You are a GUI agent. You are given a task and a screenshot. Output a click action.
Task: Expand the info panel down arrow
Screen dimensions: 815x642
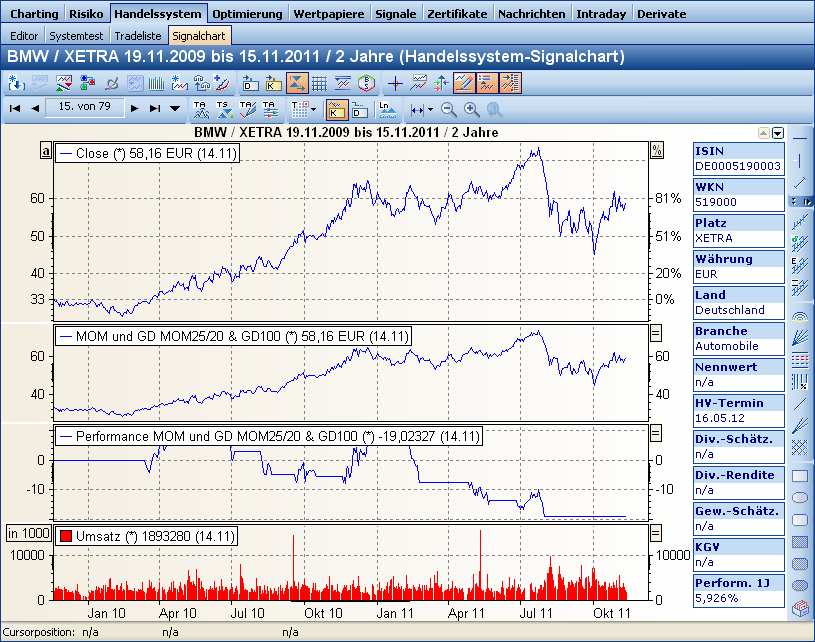tap(777, 133)
